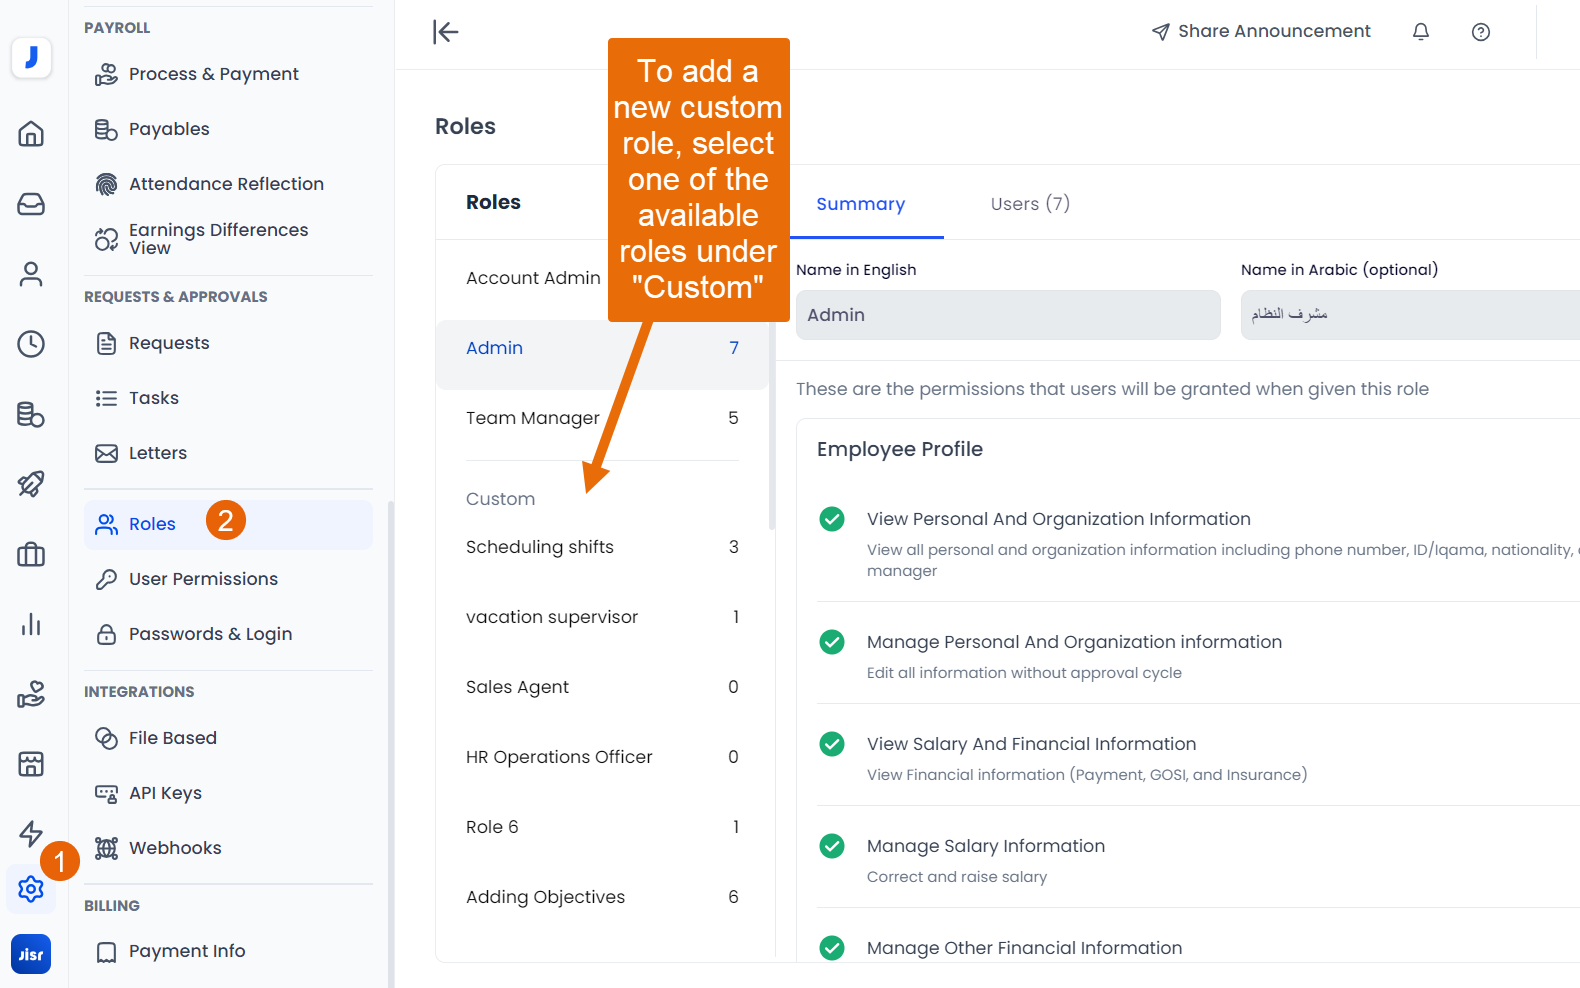Open Passwords & Login settings
Screen dimensions: 1580x988
tap(210, 634)
